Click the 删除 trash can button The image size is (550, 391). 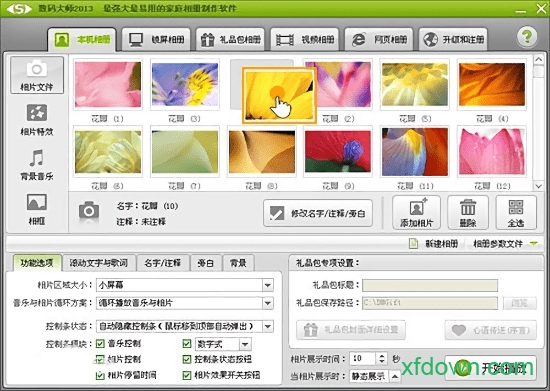tap(468, 213)
